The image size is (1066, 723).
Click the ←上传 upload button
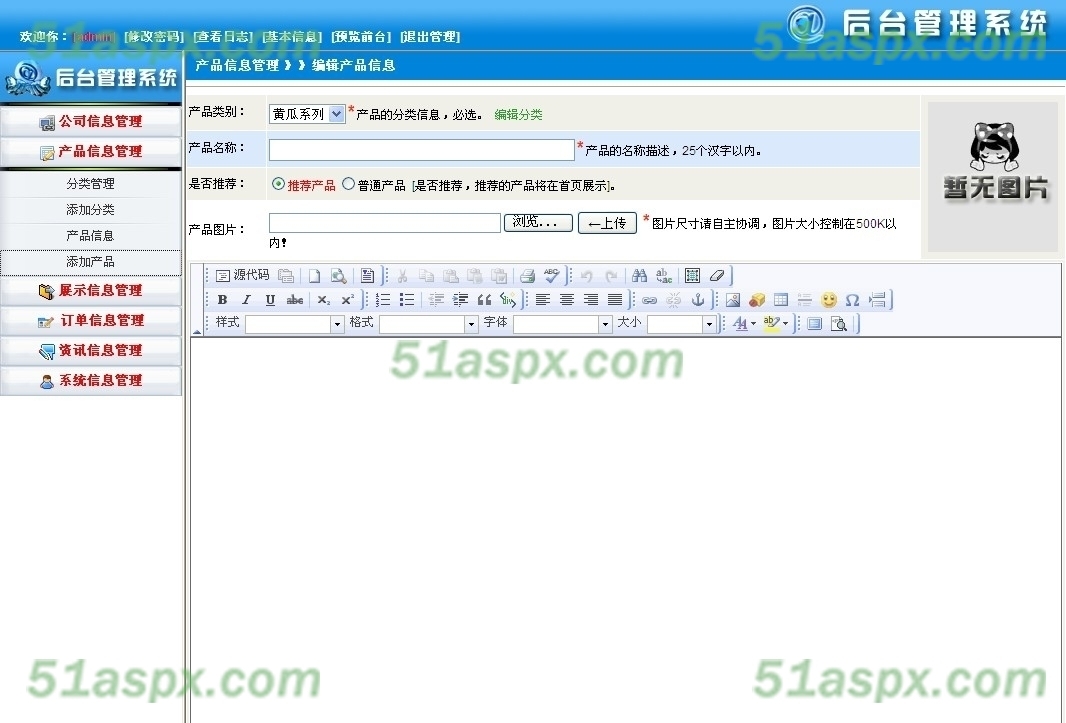[x=607, y=223]
